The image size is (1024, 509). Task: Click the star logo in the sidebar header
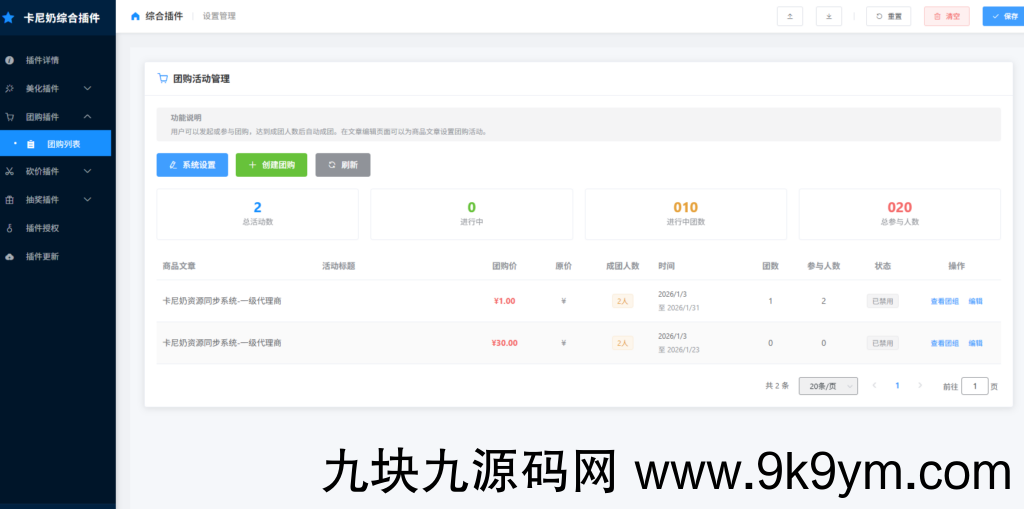(x=9, y=17)
